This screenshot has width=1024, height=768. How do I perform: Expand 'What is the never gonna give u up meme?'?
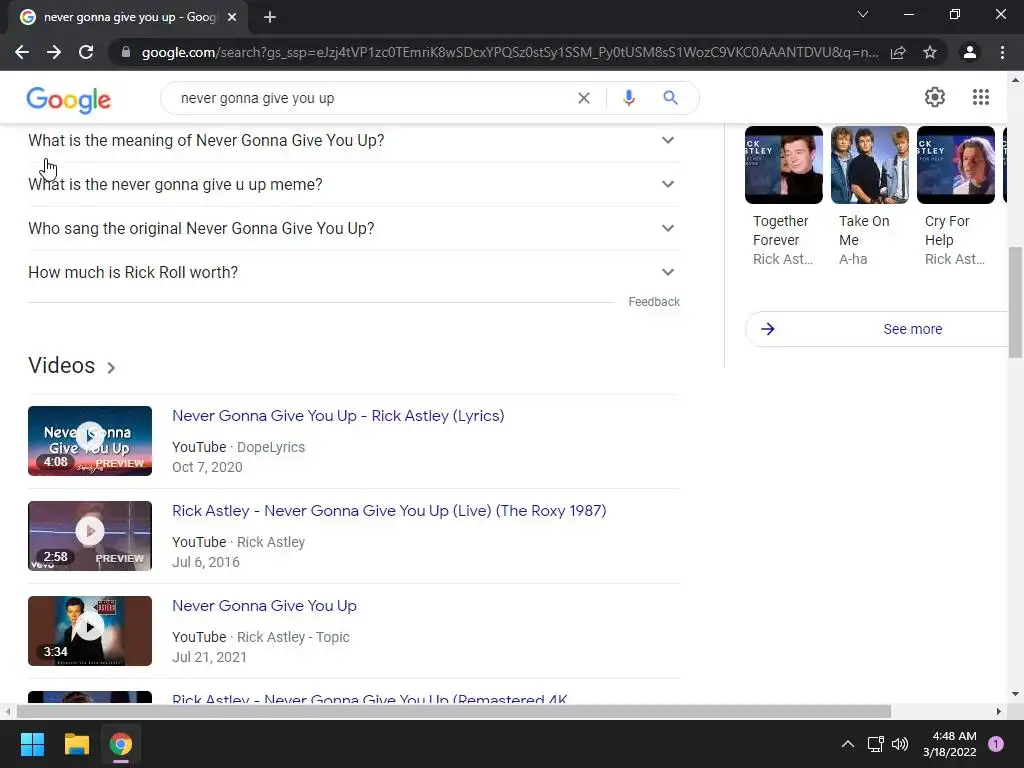(x=354, y=184)
